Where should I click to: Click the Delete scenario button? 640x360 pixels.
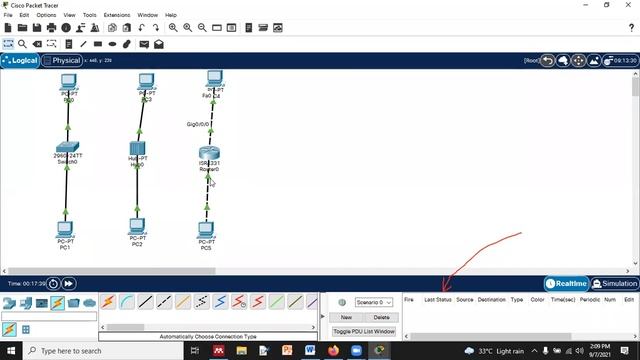point(381,317)
